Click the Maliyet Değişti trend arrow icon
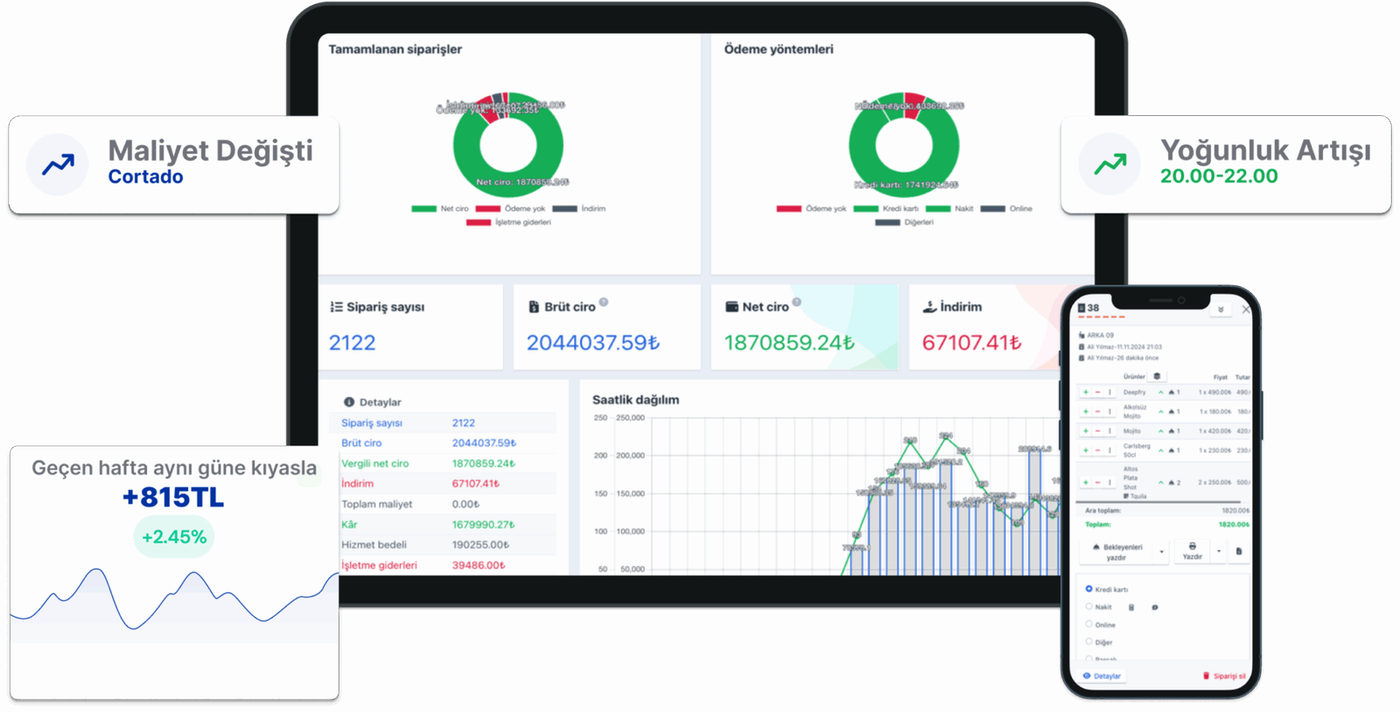 [x=58, y=165]
